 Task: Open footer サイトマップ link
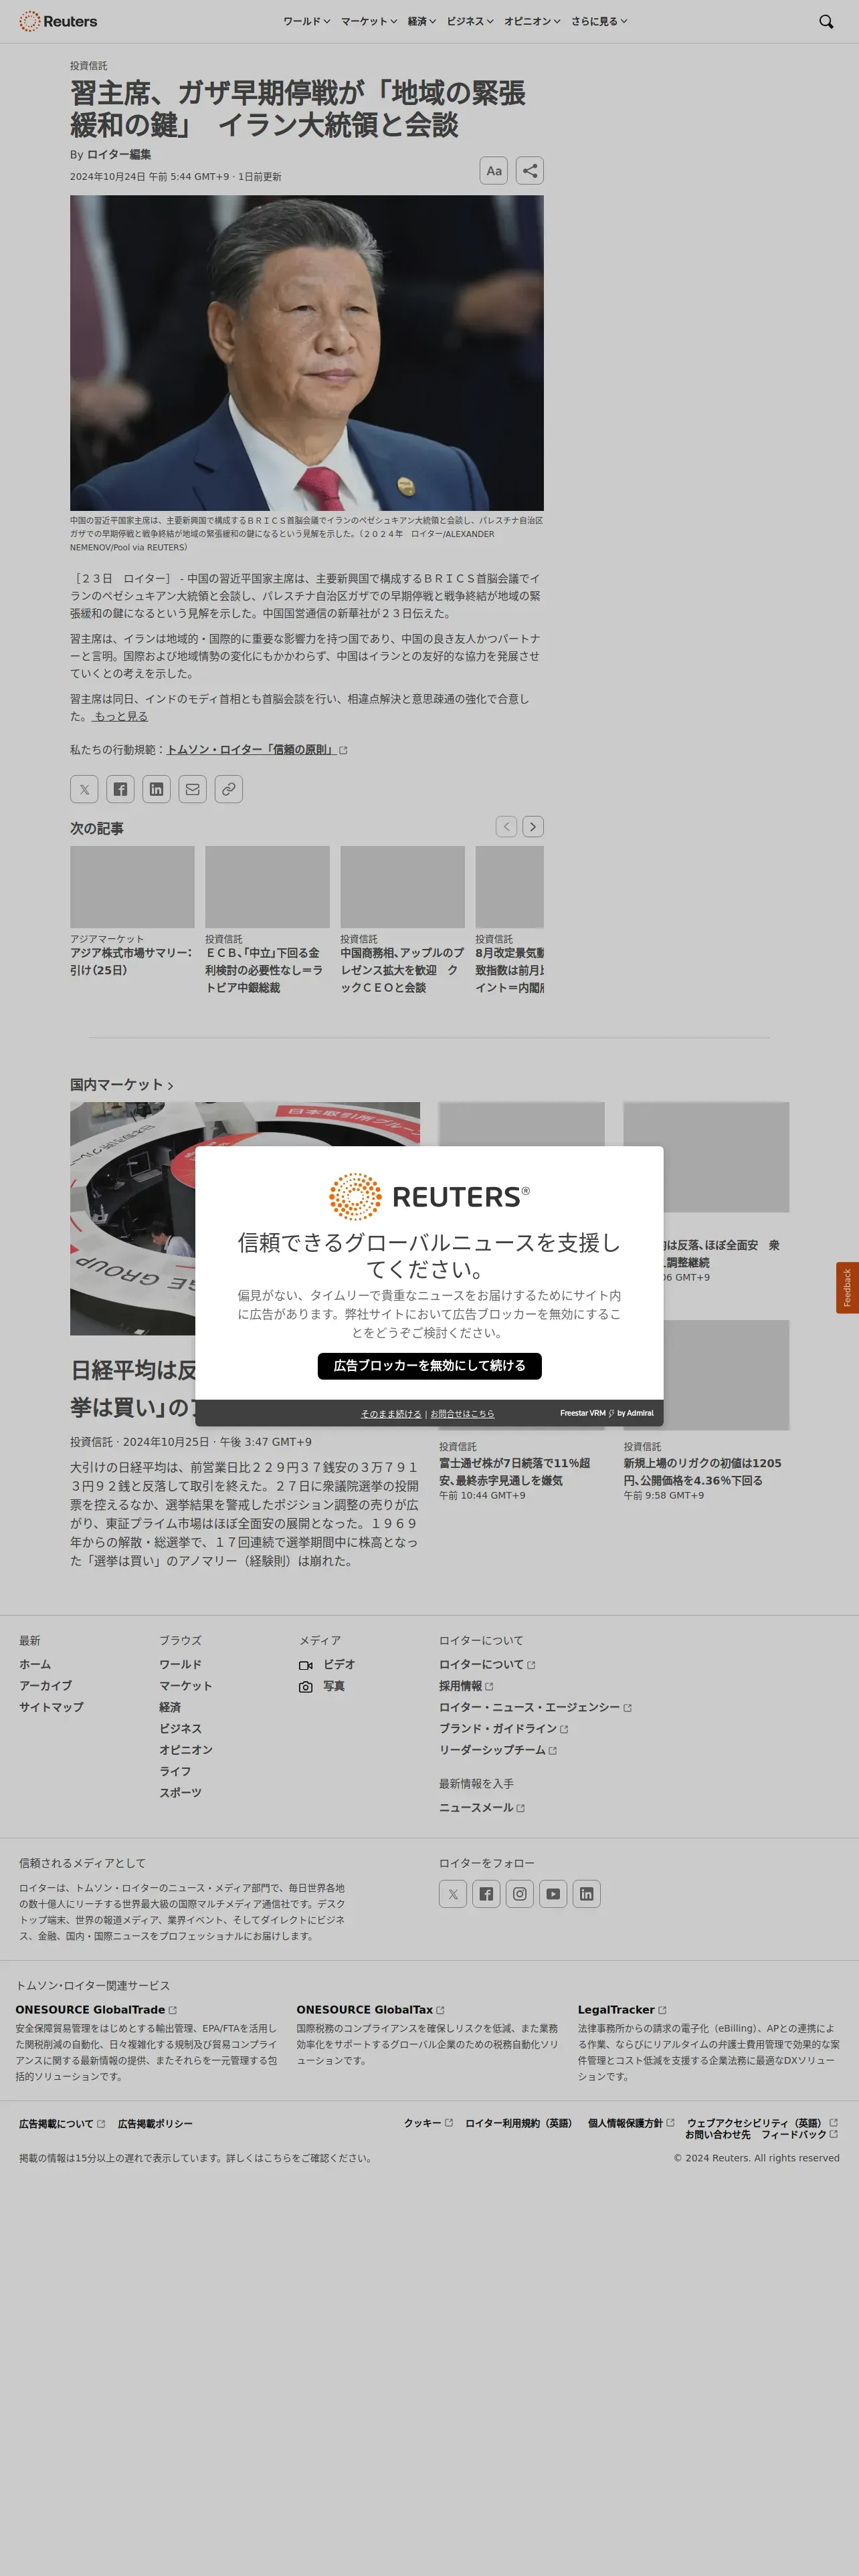(51, 1707)
